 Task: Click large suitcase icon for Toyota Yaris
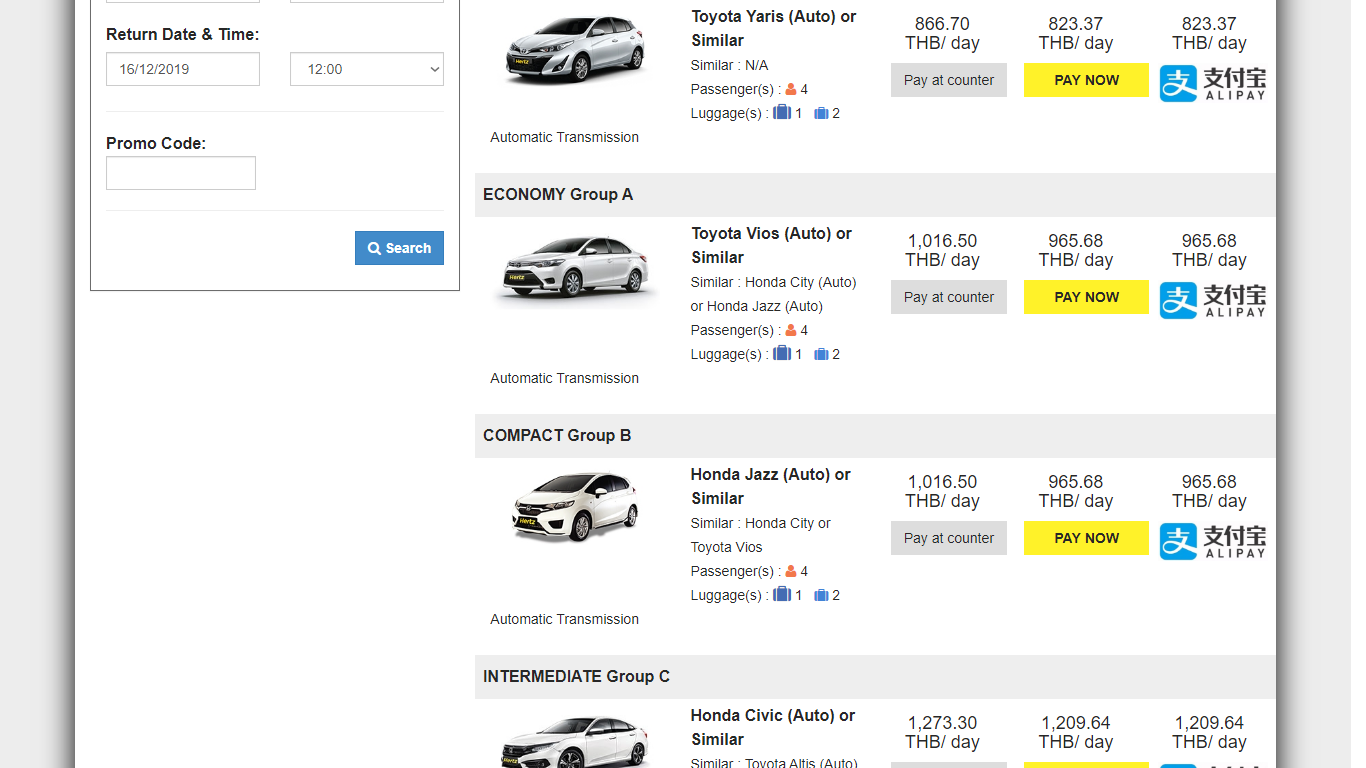(x=782, y=112)
